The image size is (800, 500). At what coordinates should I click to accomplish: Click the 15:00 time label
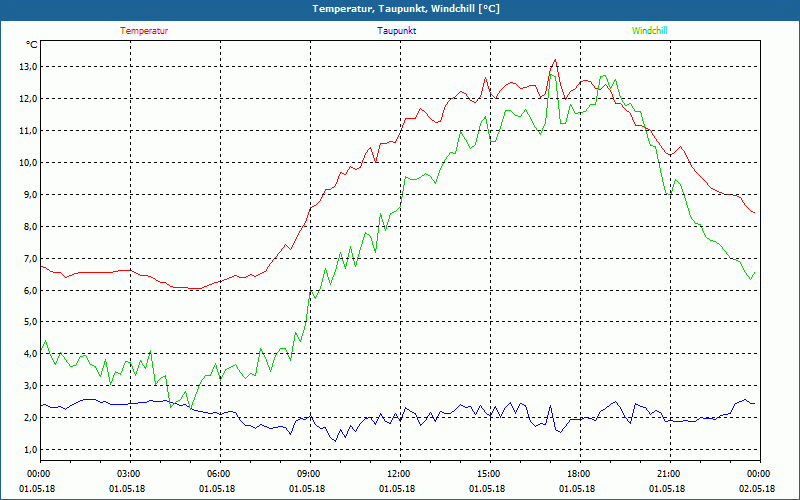[487, 473]
